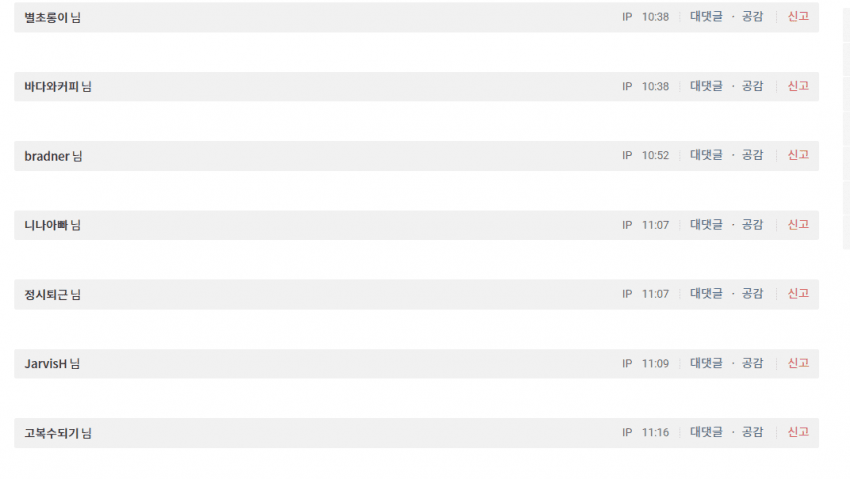
Task: Report 정시퇴근's comment via 신고
Action: click(798, 294)
